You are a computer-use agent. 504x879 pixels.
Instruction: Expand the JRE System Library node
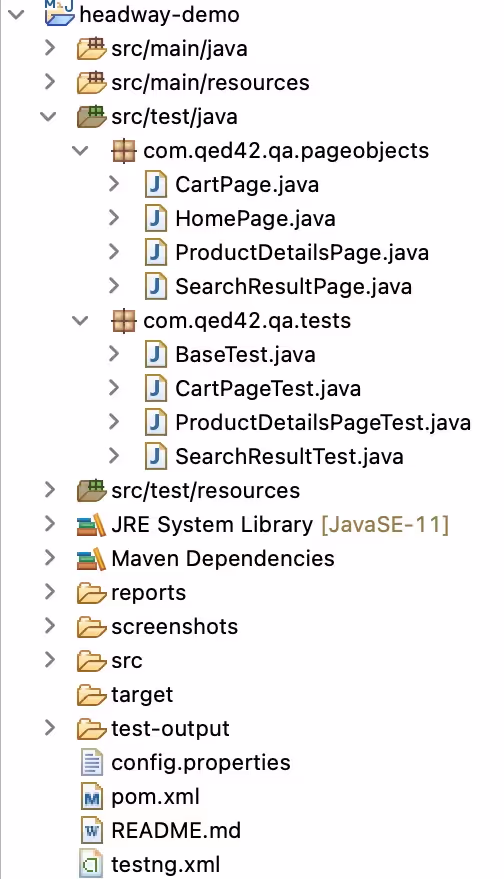[x=50, y=524]
